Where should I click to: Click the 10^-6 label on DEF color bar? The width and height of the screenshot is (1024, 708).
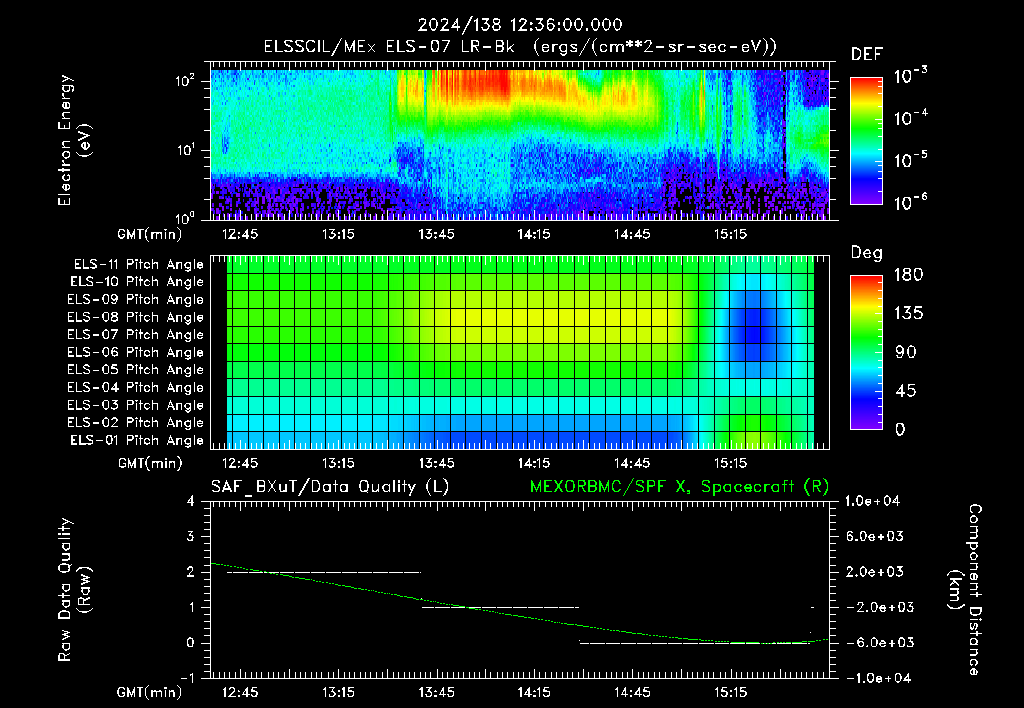(x=910, y=202)
